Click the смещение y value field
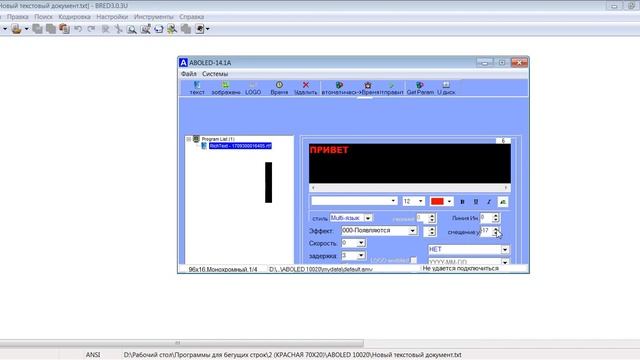This screenshot has height=360, width=640. tap(486, 231)
